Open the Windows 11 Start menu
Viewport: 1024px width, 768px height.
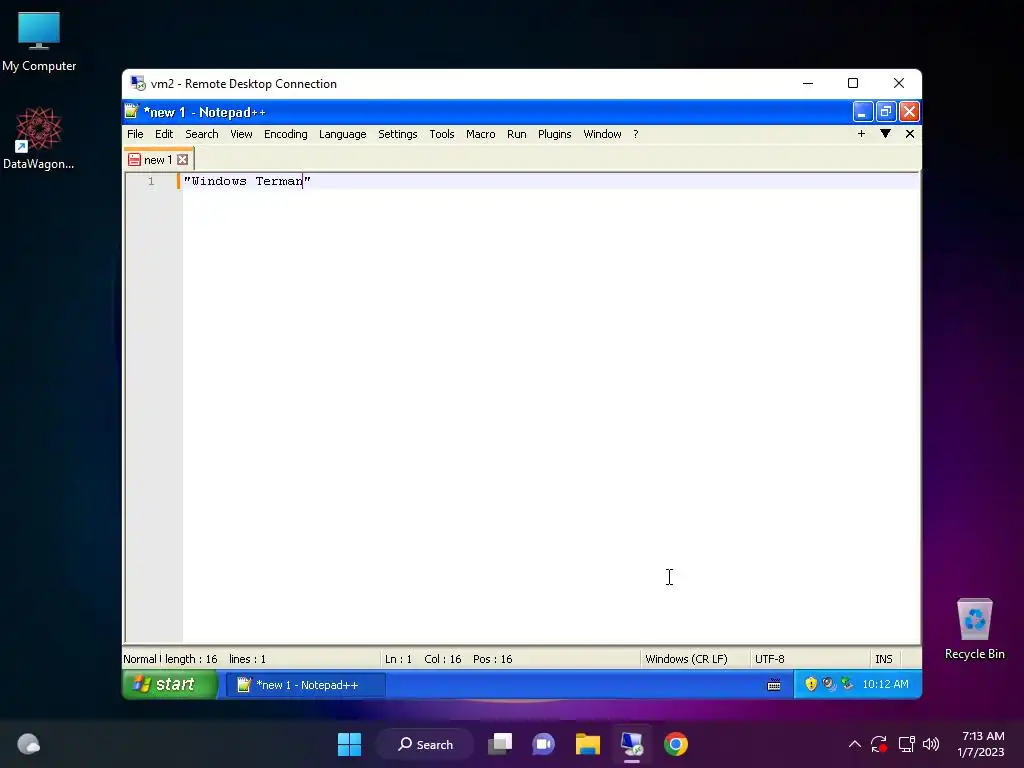pos(349,744)
